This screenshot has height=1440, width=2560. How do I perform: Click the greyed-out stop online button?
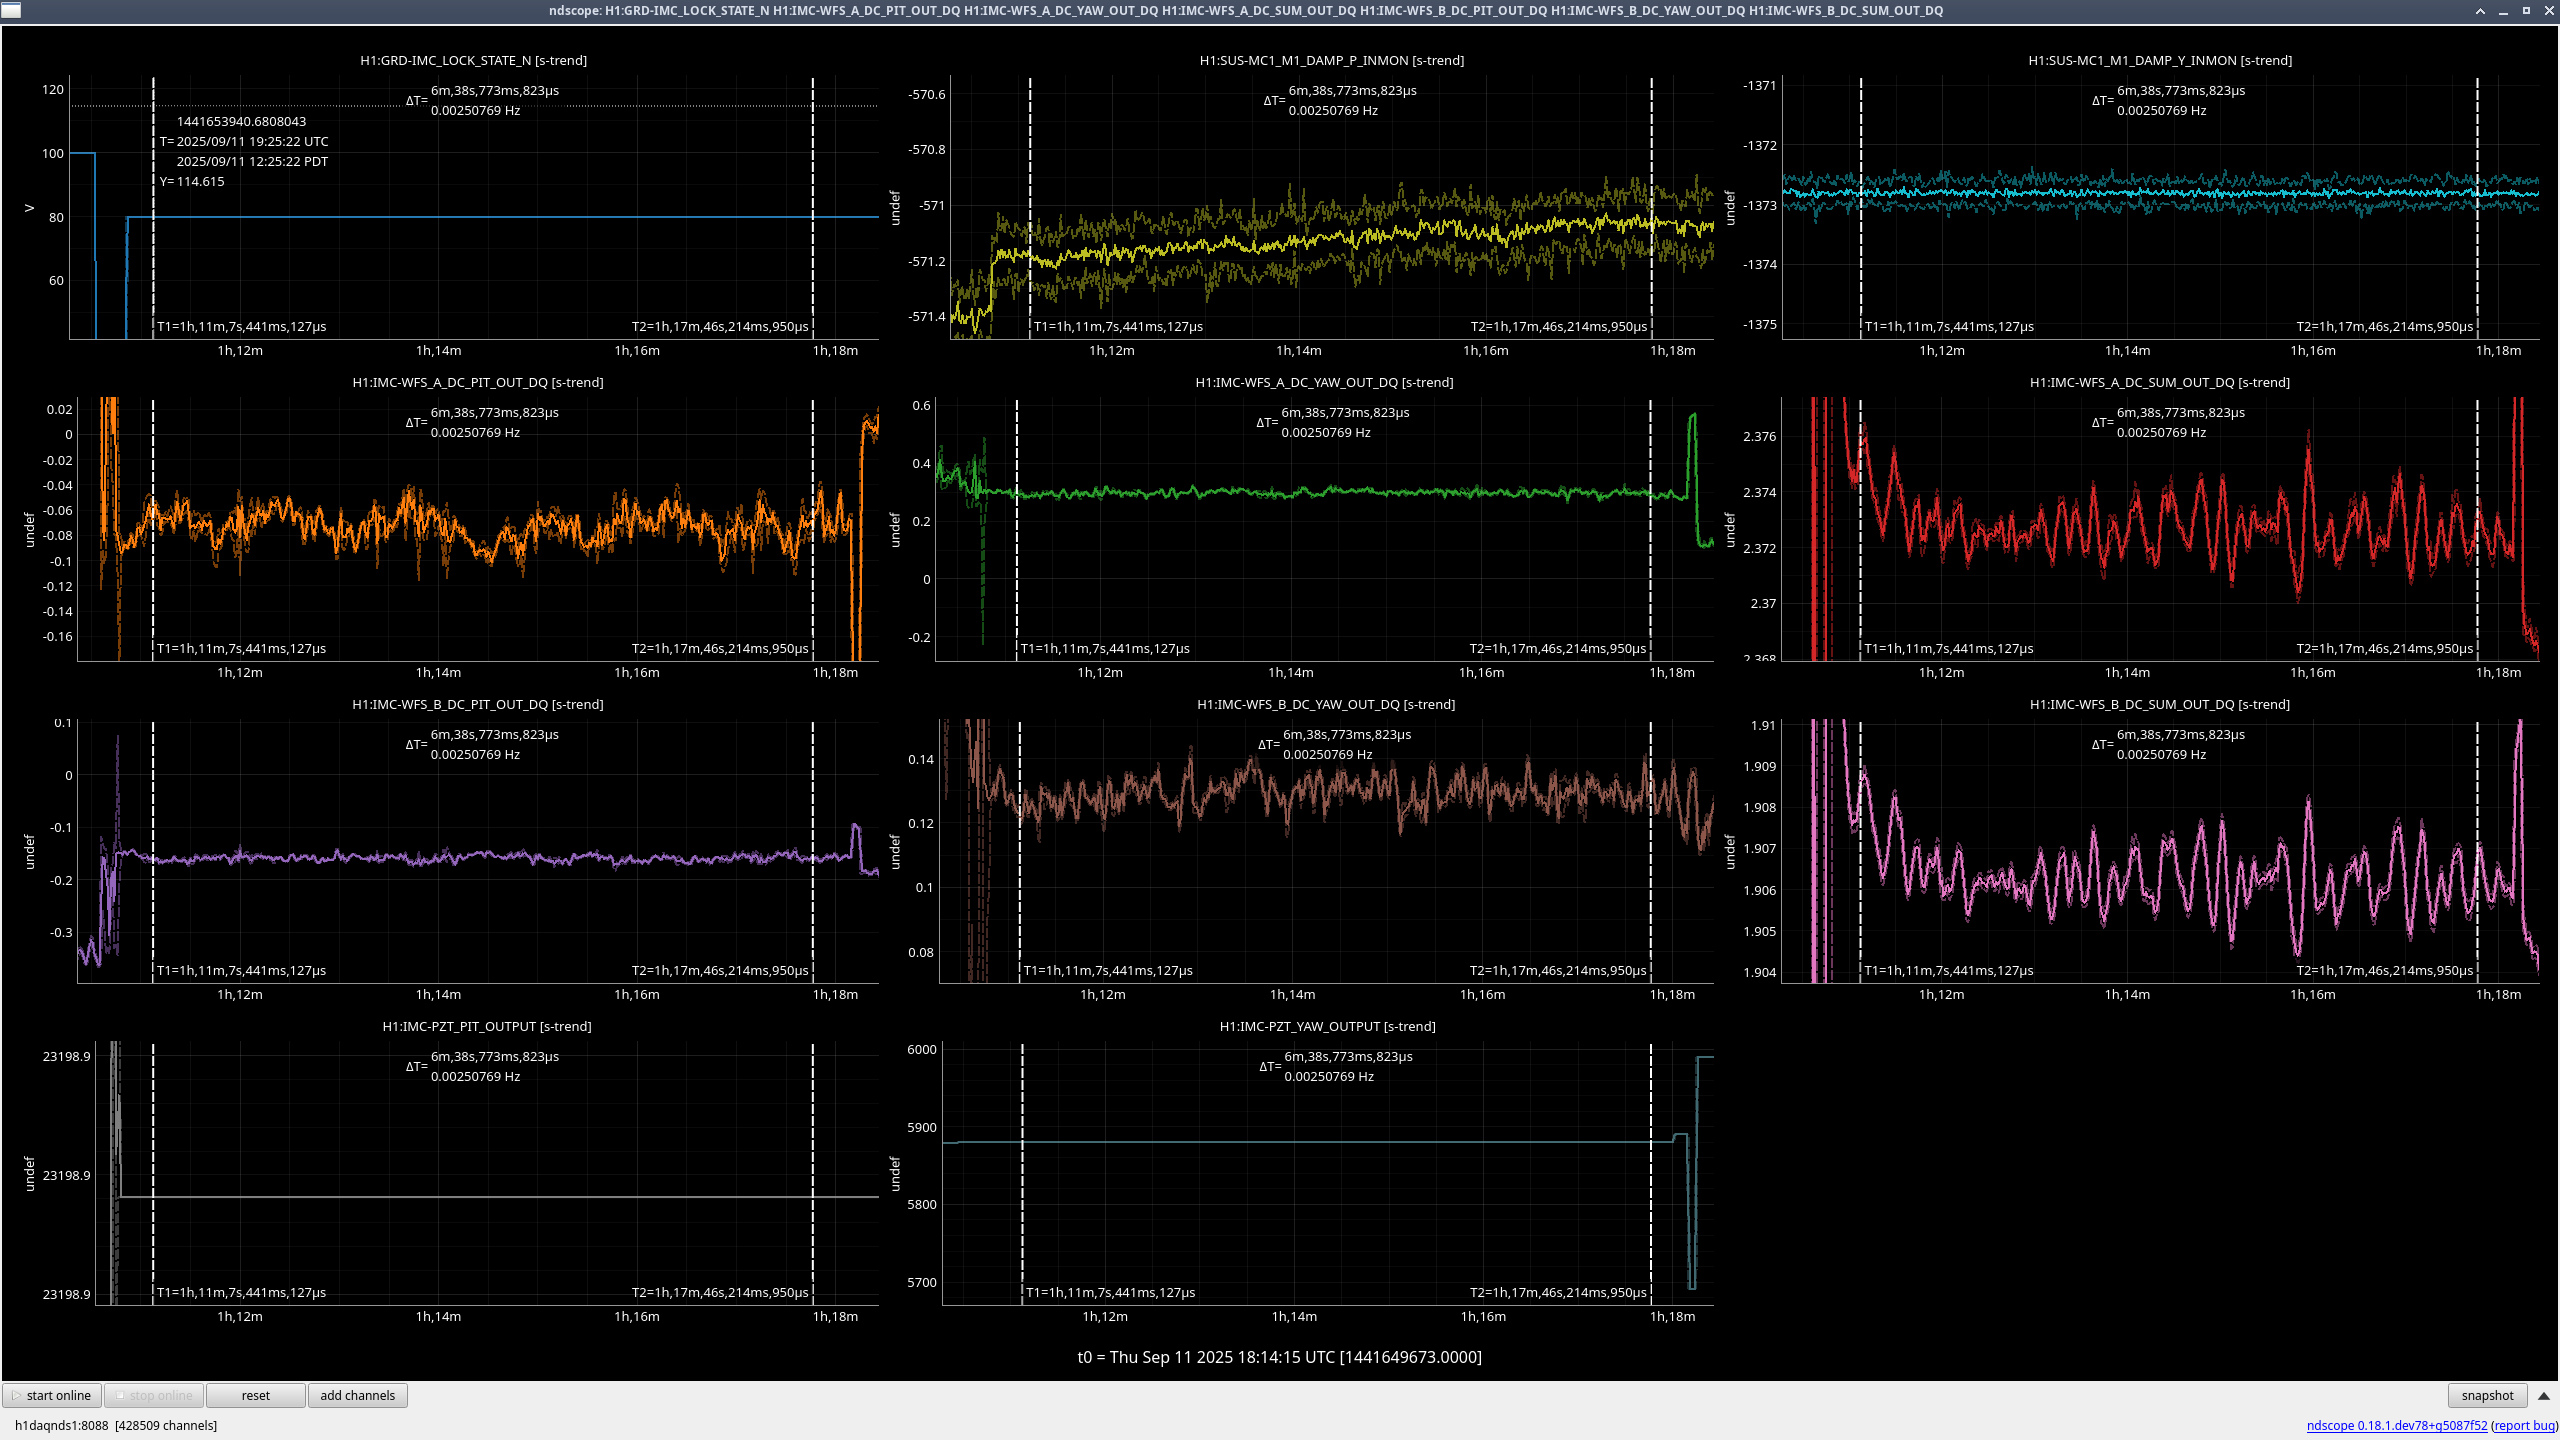[154, 1395]
